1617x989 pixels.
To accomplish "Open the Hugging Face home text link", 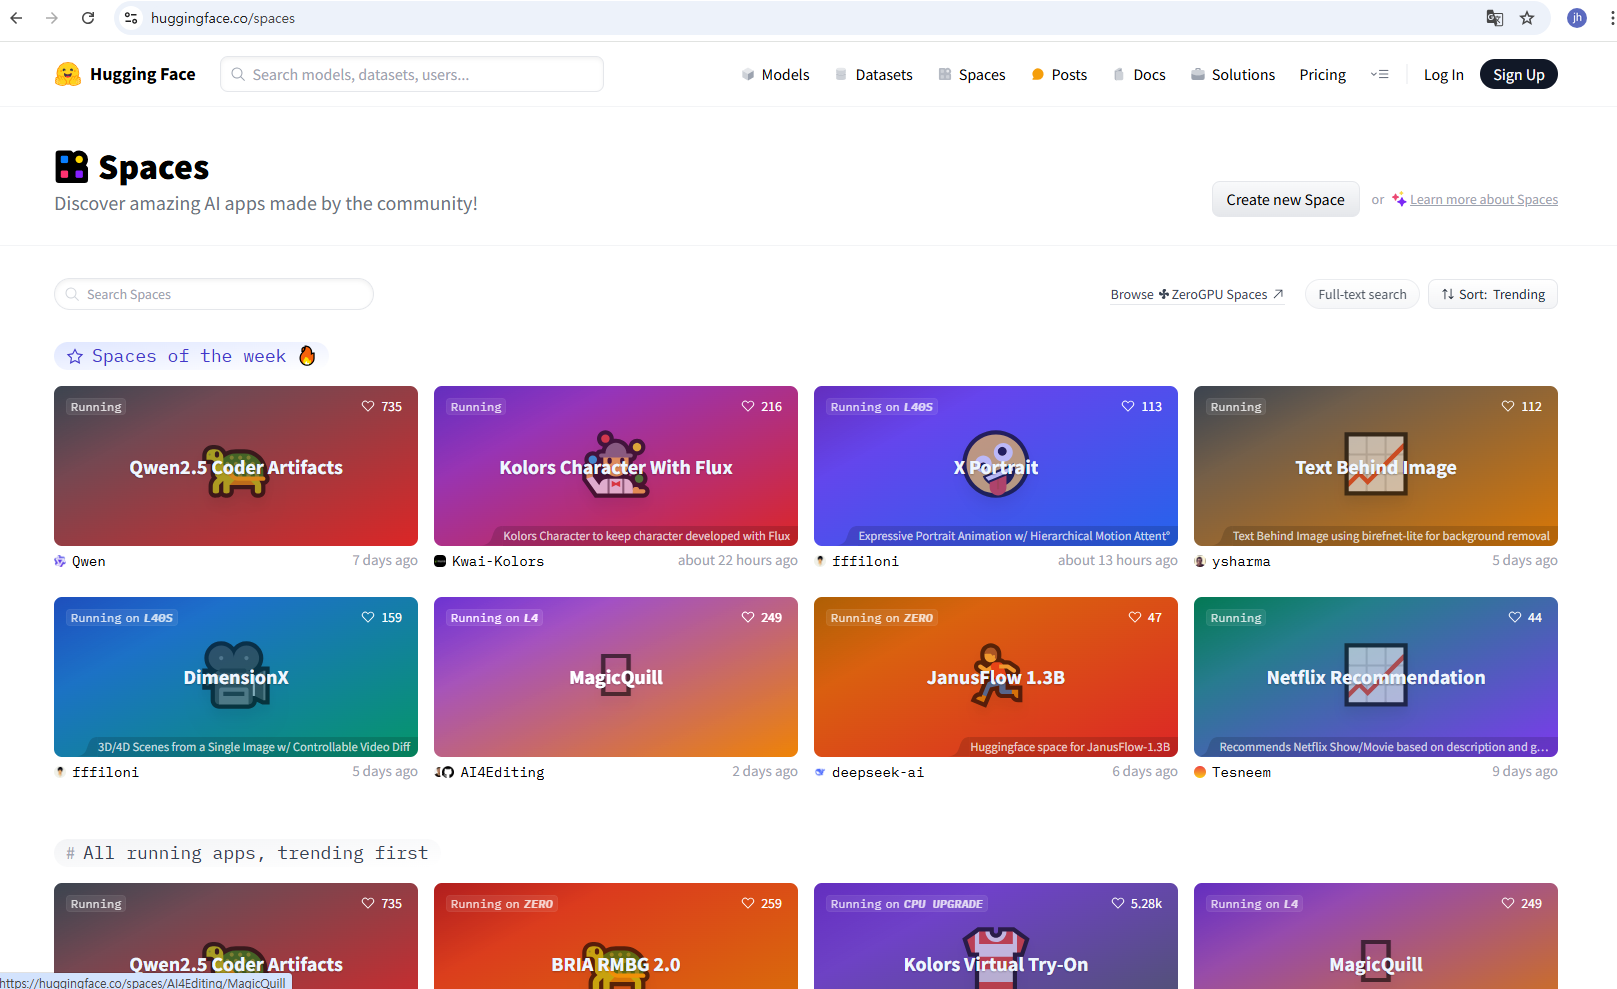I will (x=143, y=74).
